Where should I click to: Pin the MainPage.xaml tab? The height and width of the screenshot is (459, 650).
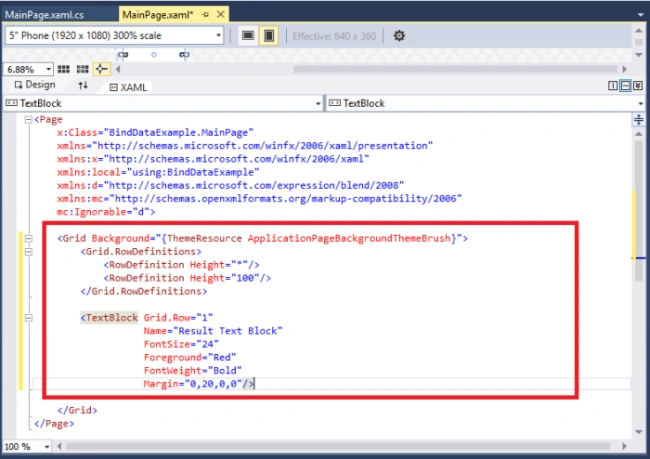[x=205, y=15]
